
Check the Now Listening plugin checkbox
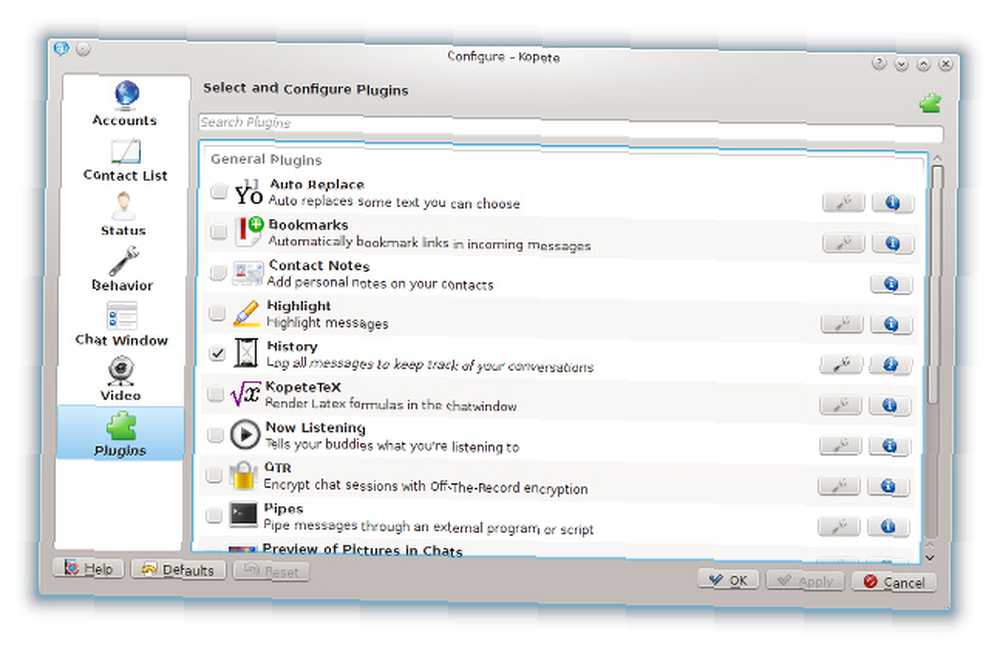216,434
